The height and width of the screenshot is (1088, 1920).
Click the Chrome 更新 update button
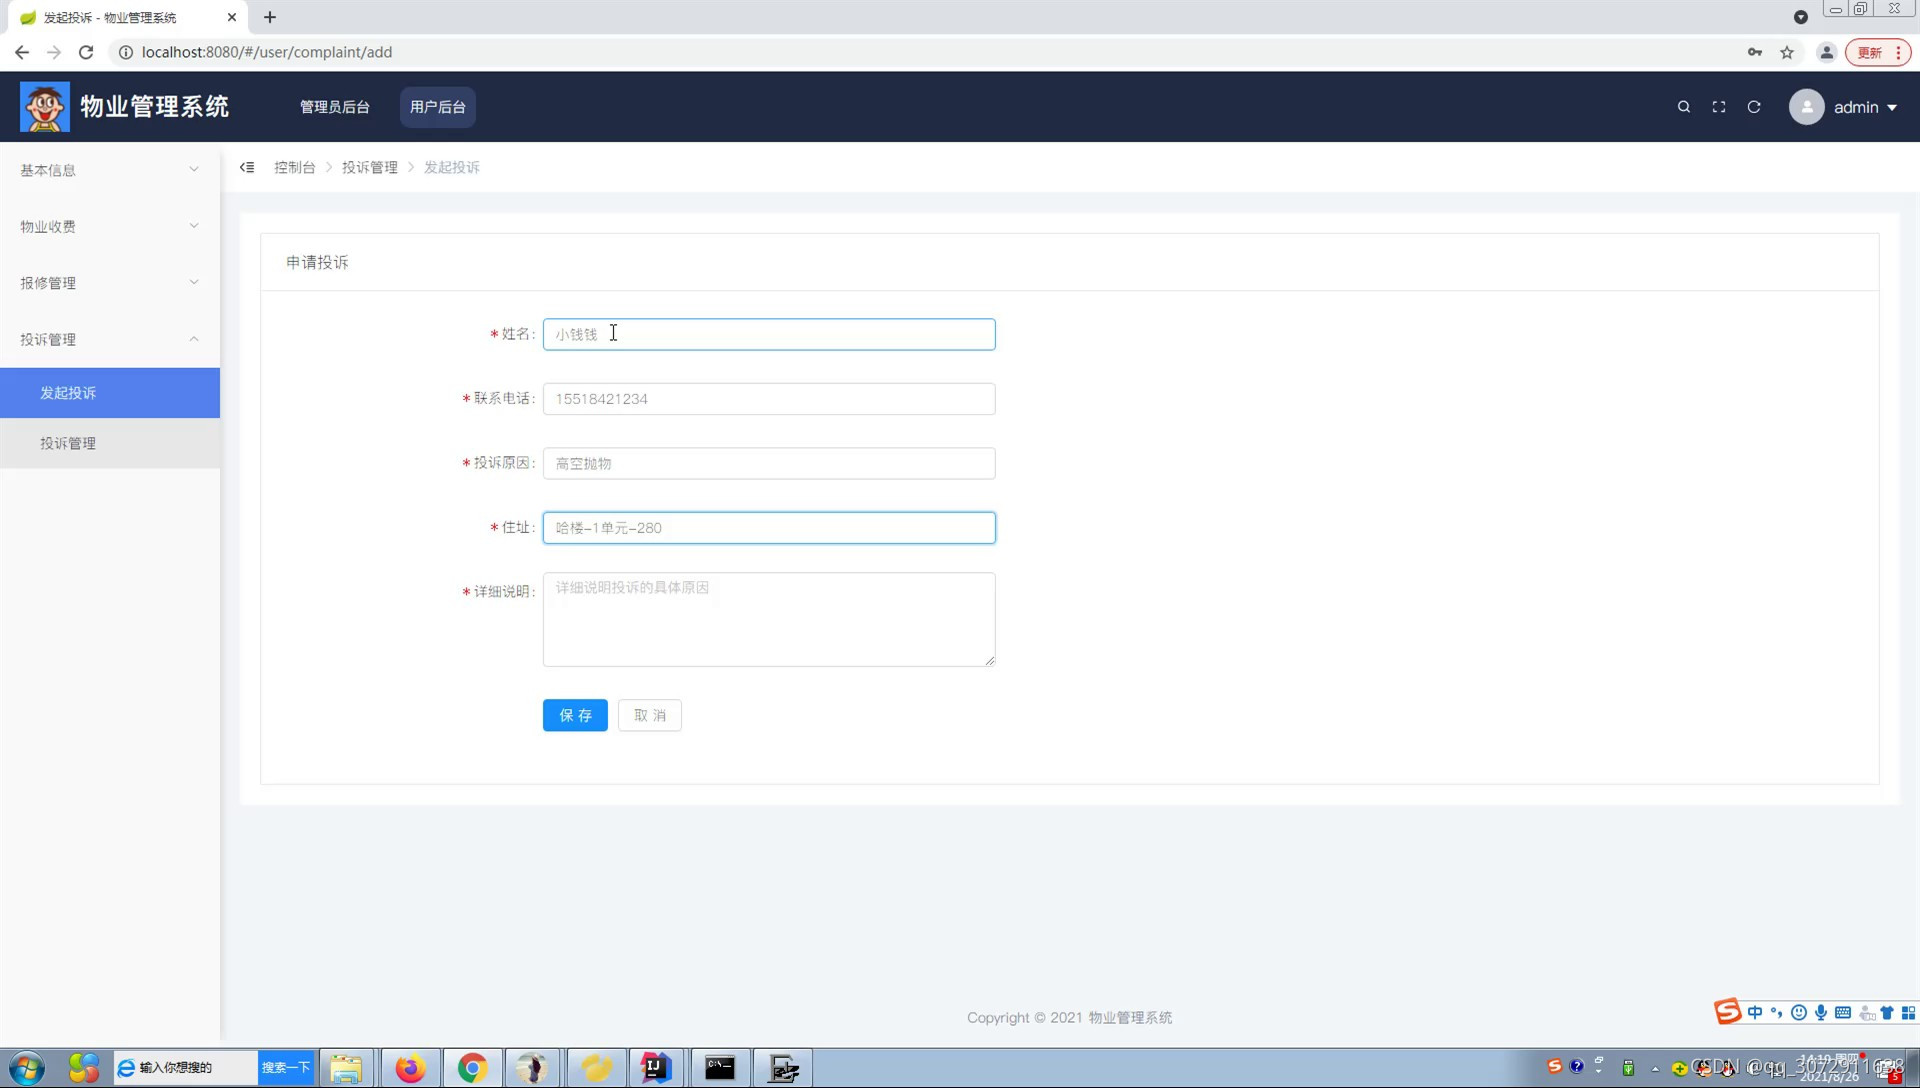tap(1878, 52)
